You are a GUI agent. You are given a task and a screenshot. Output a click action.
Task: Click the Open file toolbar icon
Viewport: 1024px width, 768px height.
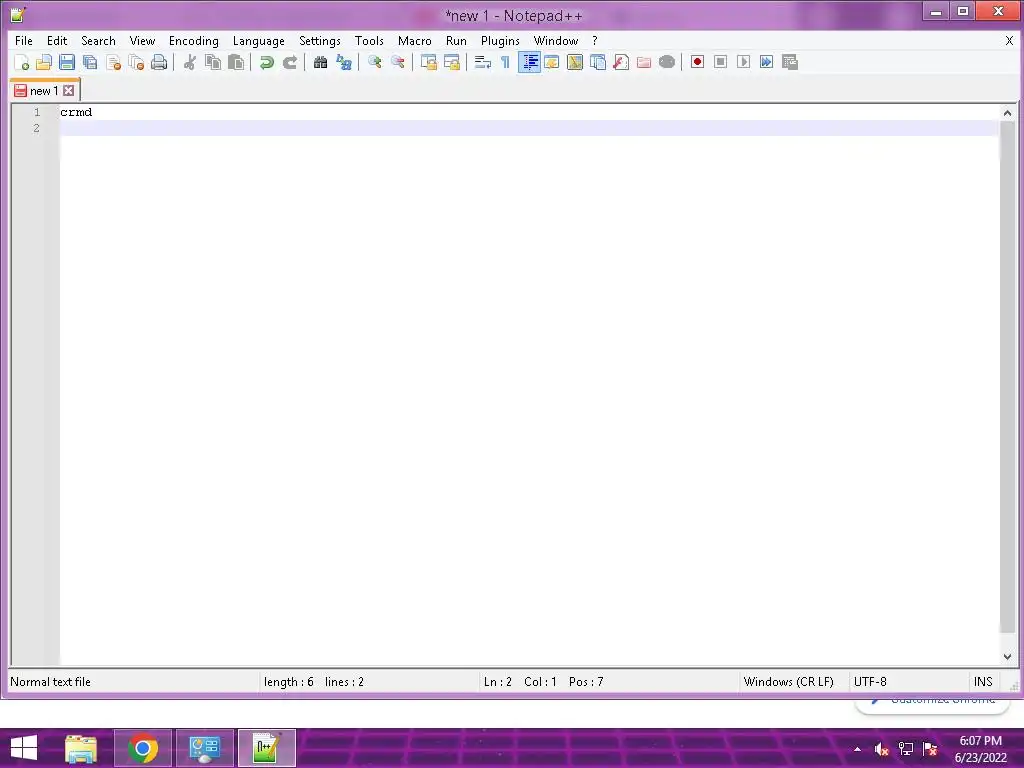(x=44, y=62)
